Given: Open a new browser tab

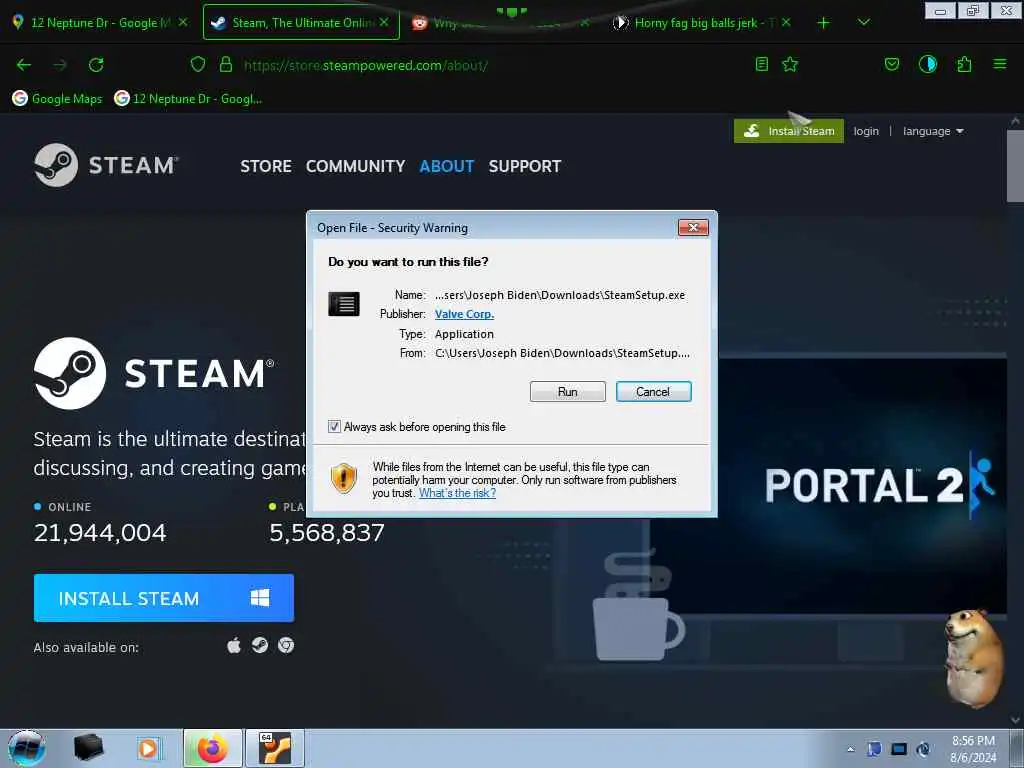Looking at the screenshot, I should coord(824,23).
